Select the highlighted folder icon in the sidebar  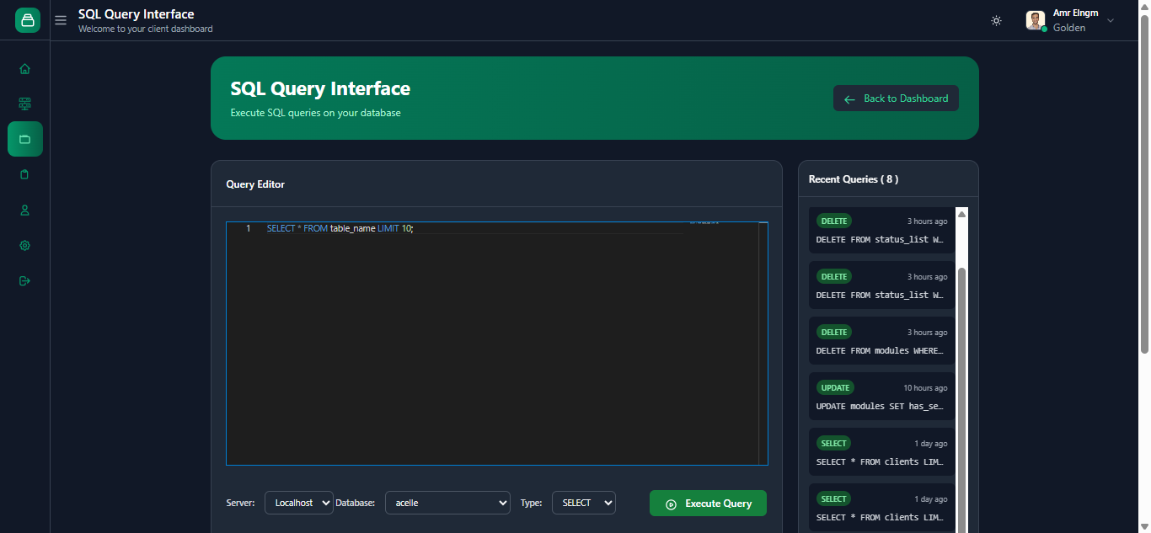25,139
